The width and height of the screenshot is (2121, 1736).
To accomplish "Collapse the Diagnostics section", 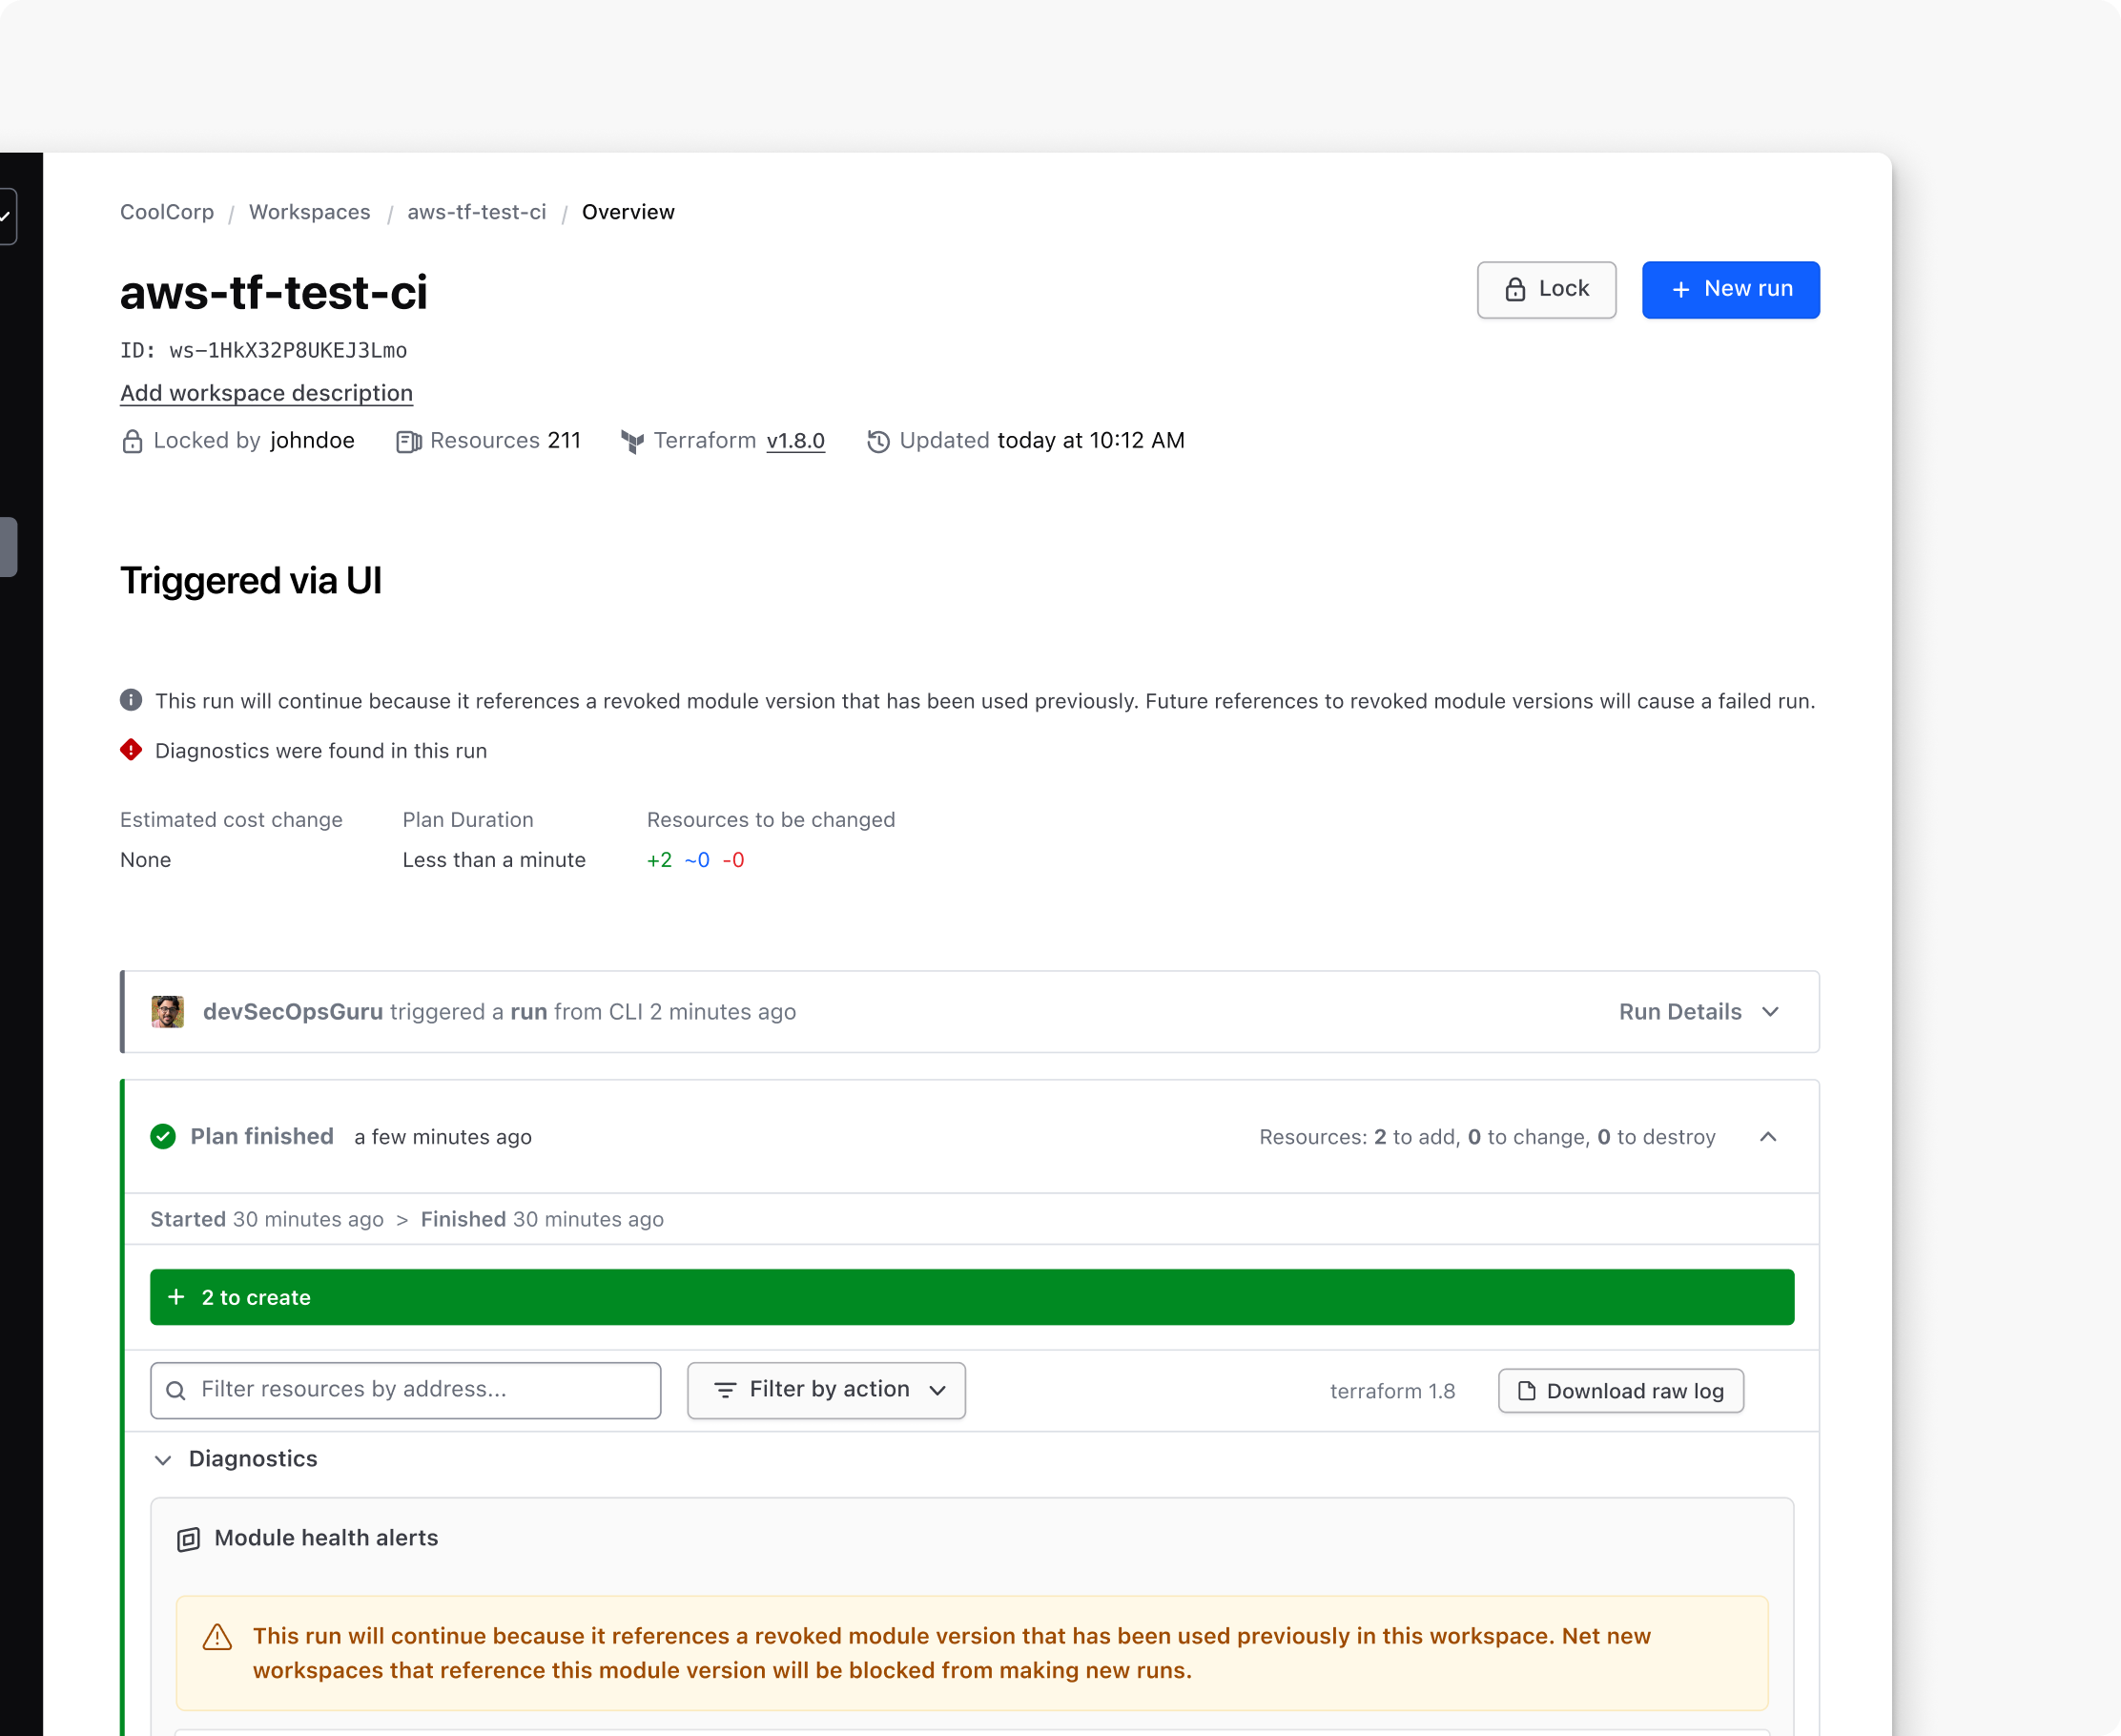I will pyautogui.click(x=163, y=1460).
